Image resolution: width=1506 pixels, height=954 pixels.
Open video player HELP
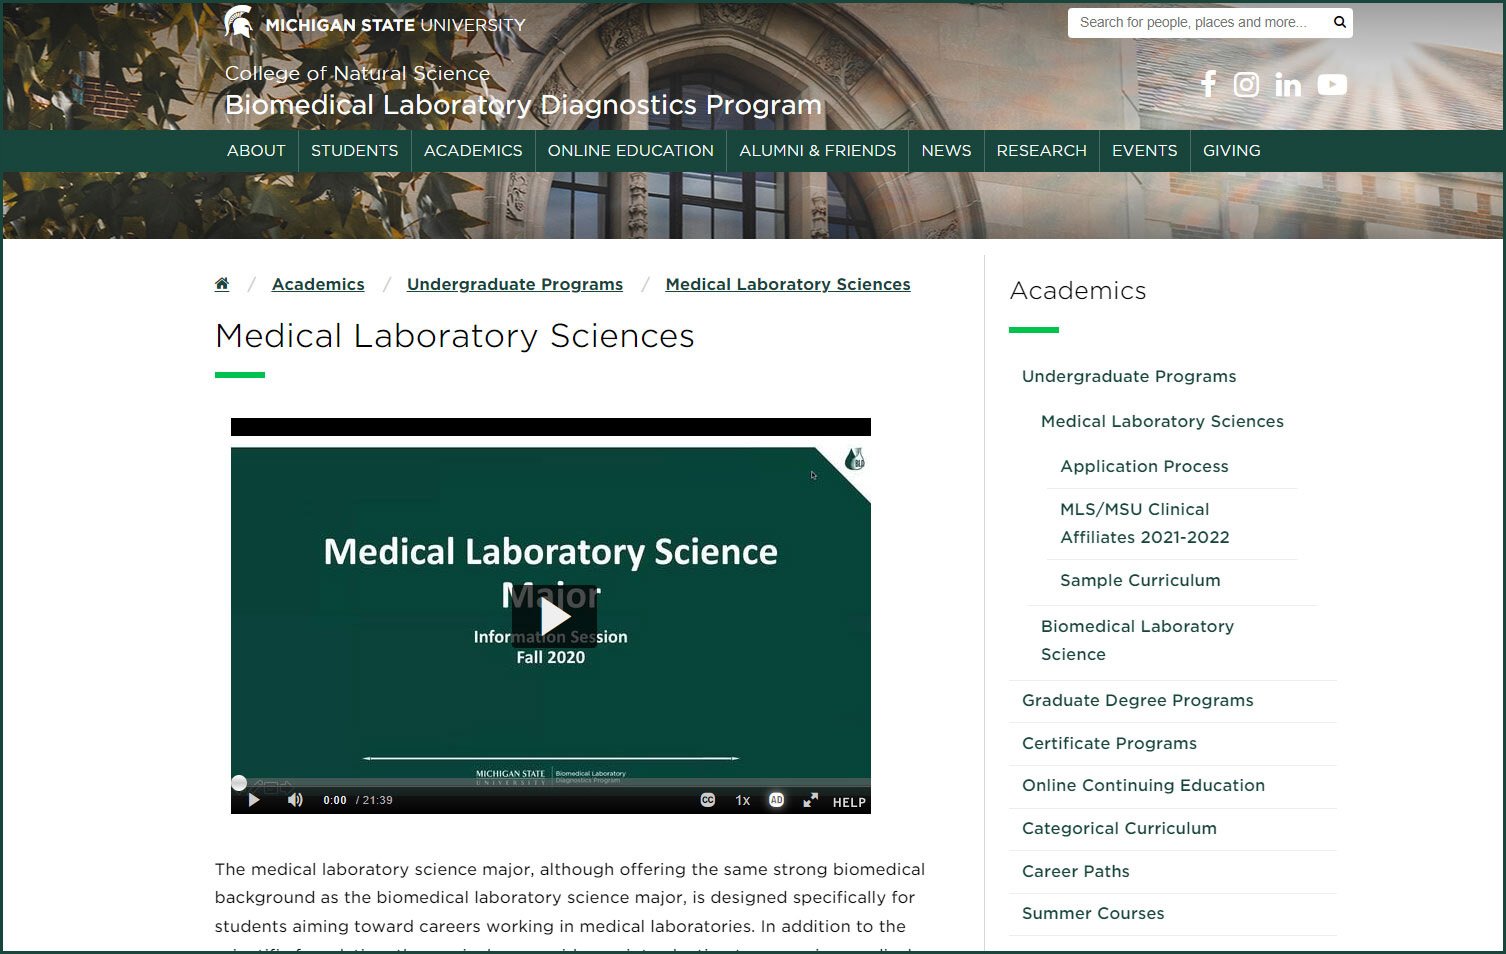(849, 802)
